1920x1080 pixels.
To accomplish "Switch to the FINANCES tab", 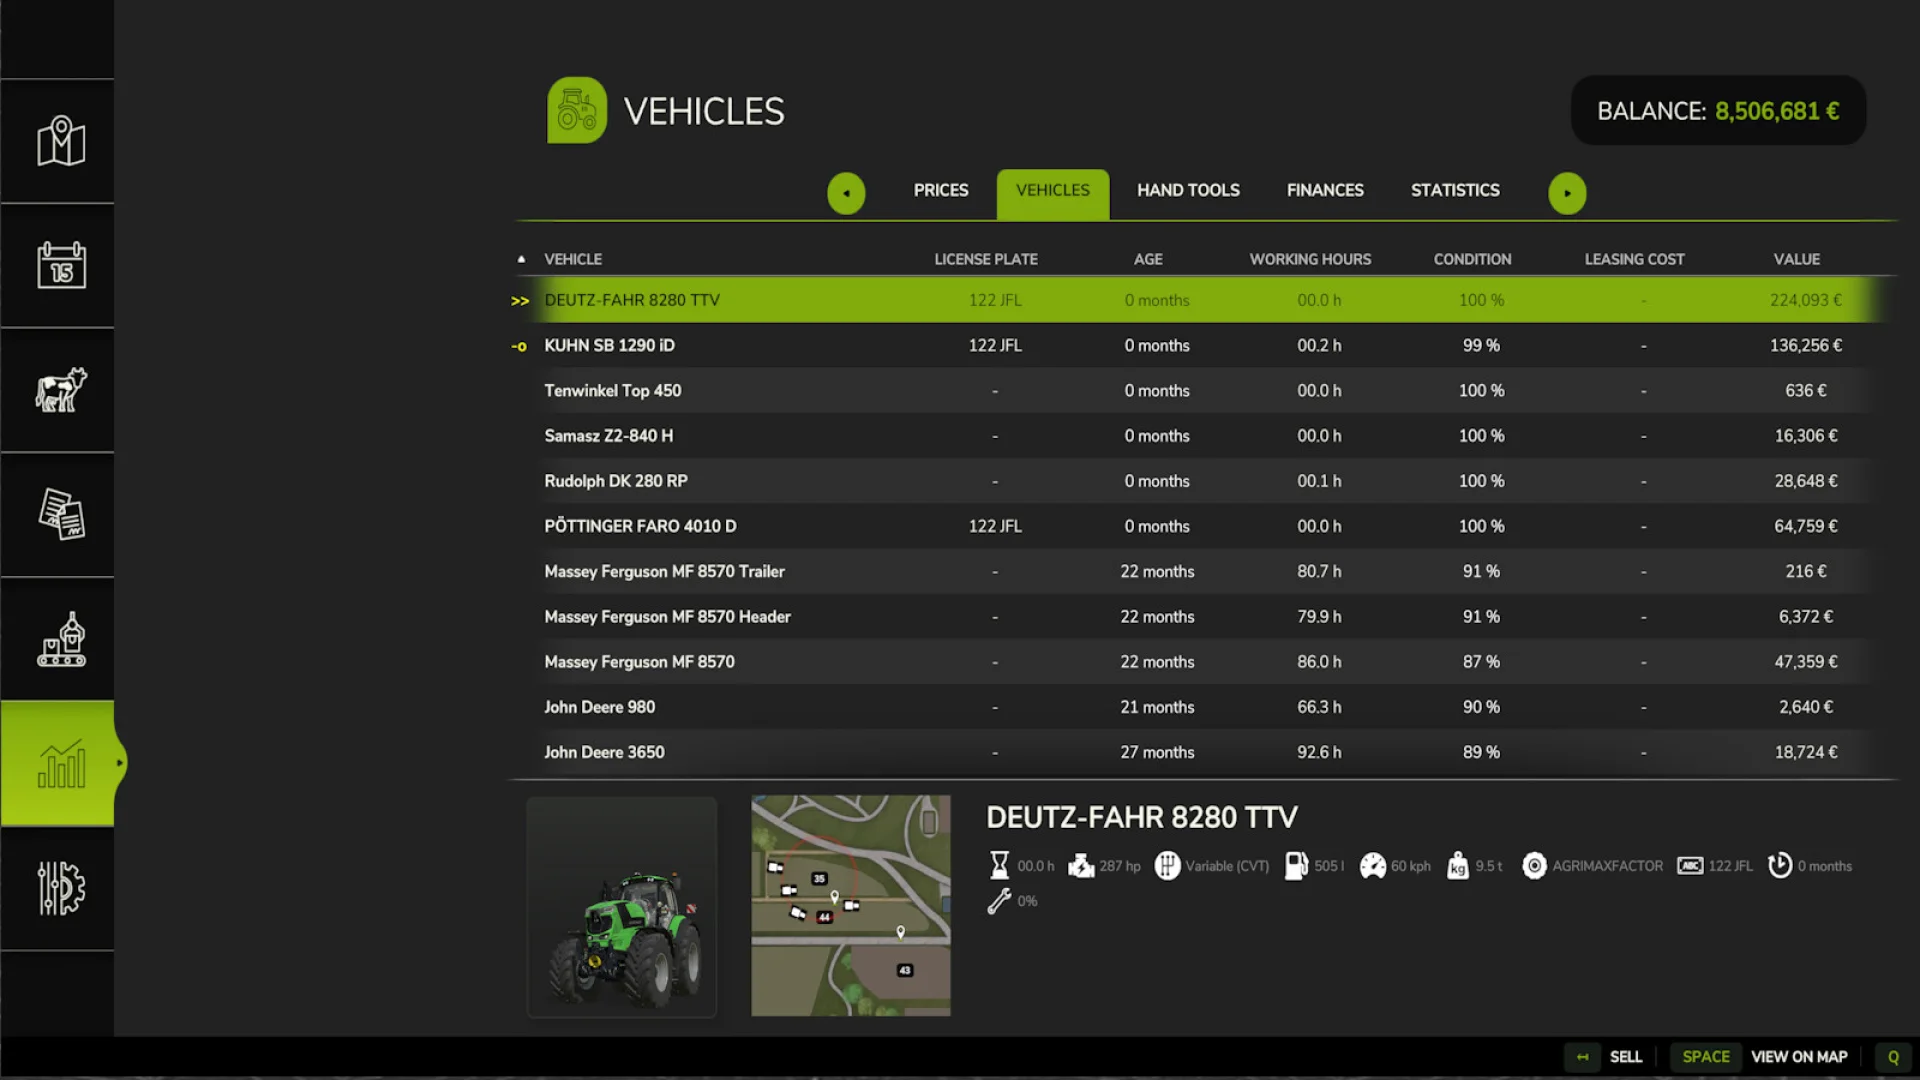I will tap(1324, 190).
